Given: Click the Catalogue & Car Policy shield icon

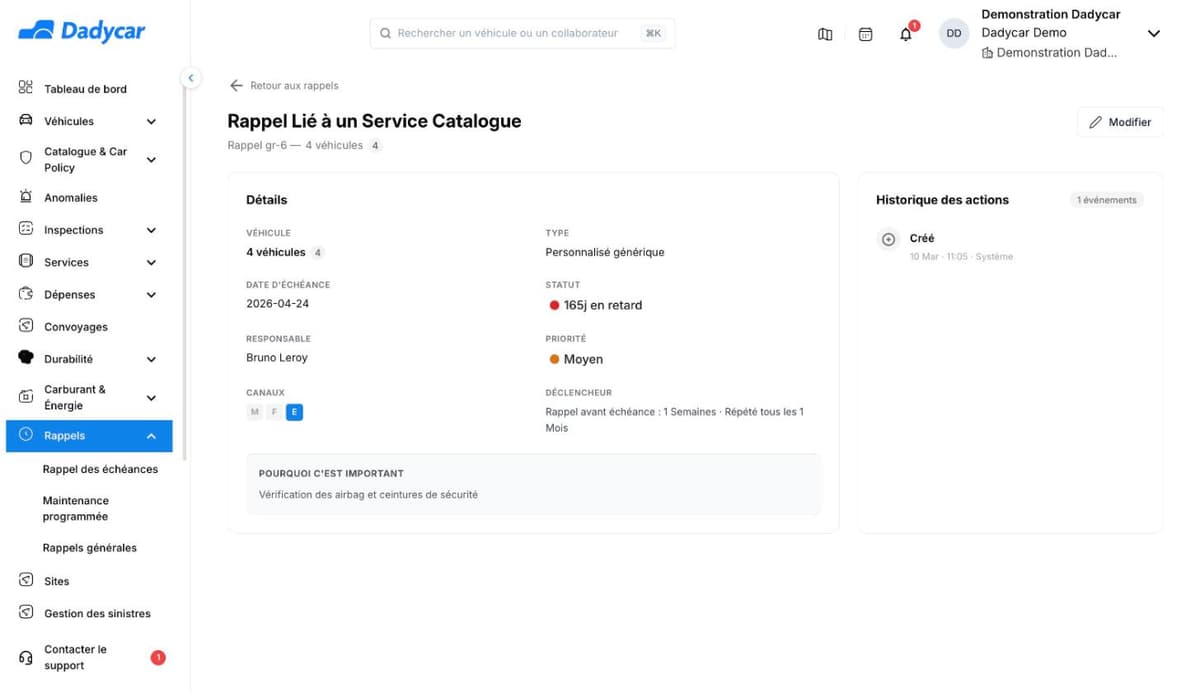Looking at the screenshot, I should 26,159.
